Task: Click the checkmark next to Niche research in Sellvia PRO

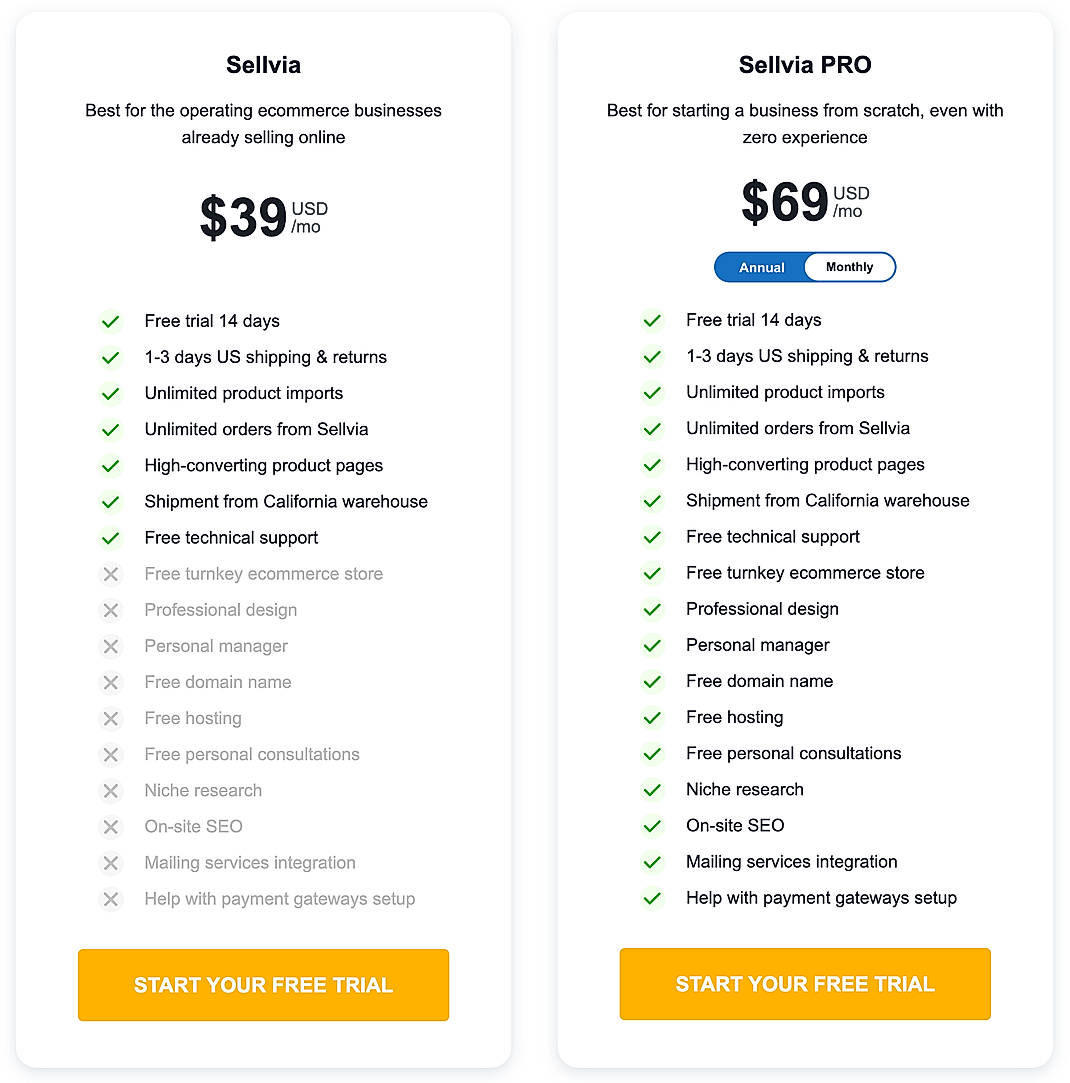Action: (653, 789)
